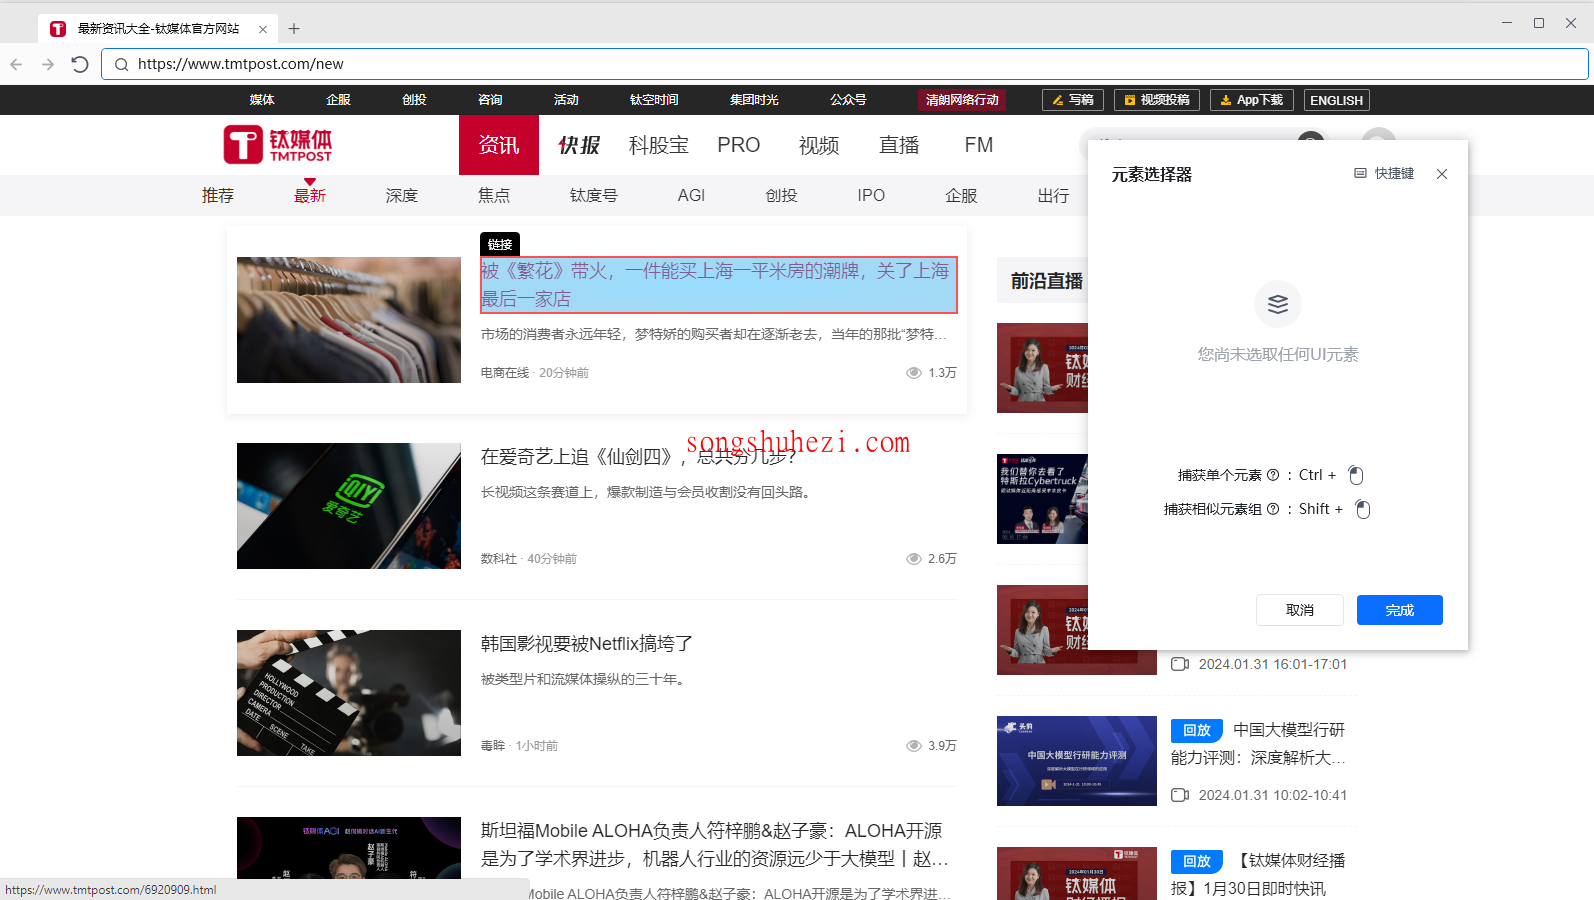Open 创投 in the top black bar
This screenshot has height=900, width=1594.
click(414, 100)
